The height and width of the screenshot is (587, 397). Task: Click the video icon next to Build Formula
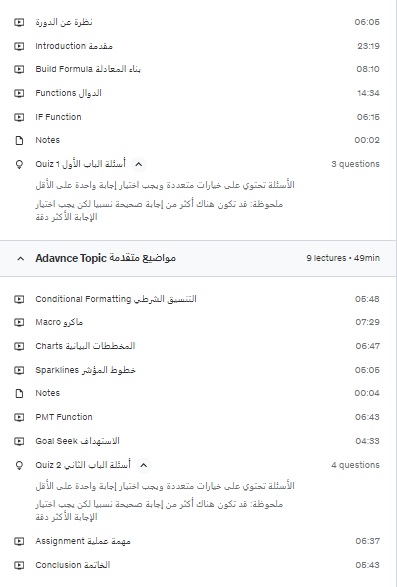pyautogui.click(x=19, y=69)
